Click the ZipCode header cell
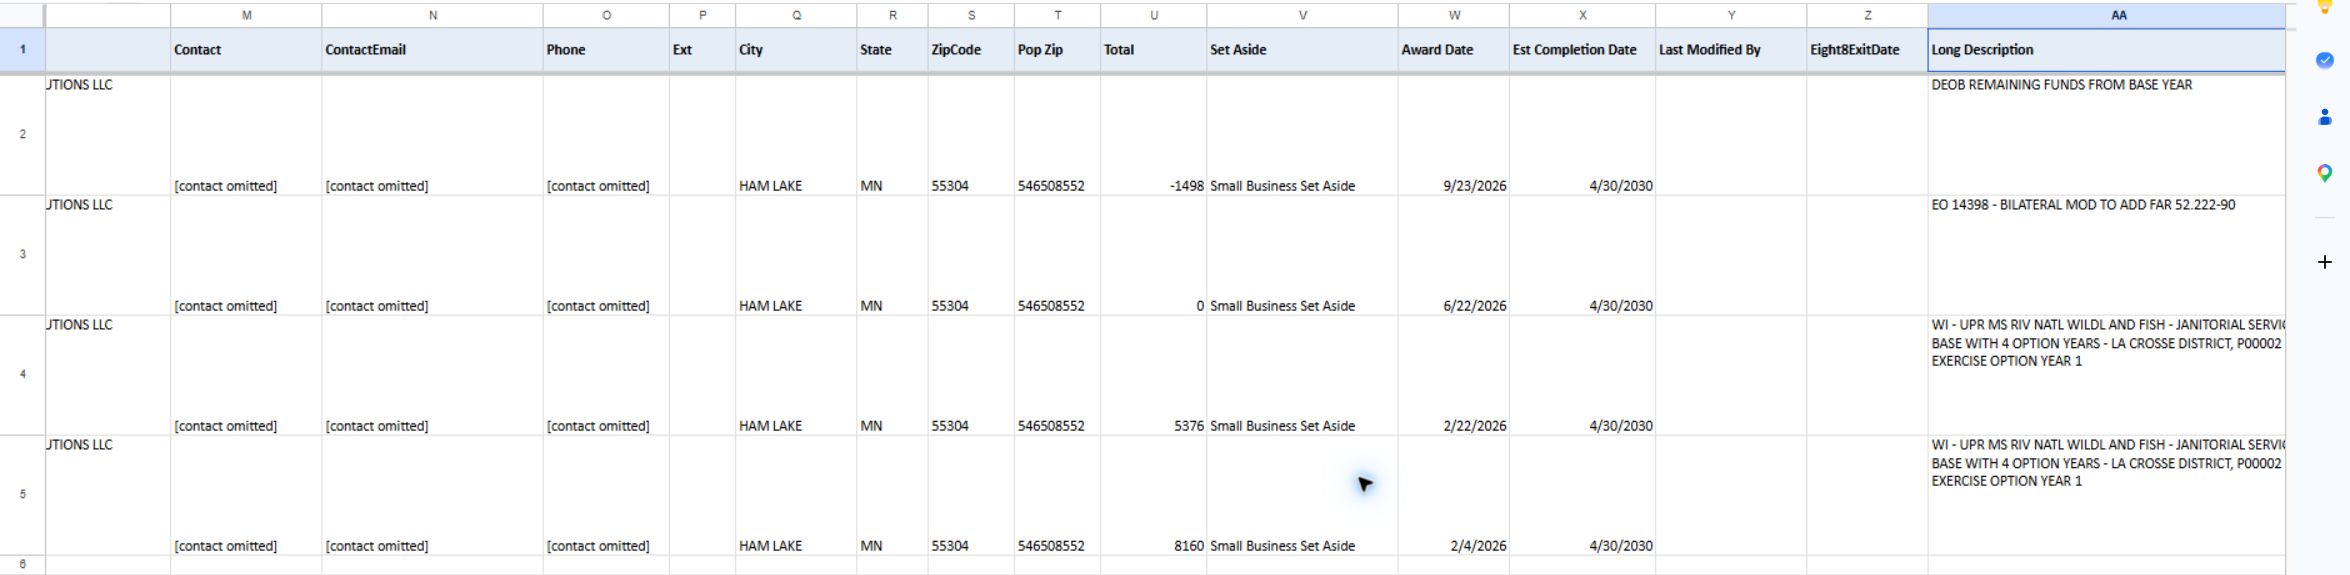Image resolution: width=2350 pixels, height=575 pixels. (x=971, y=50)
